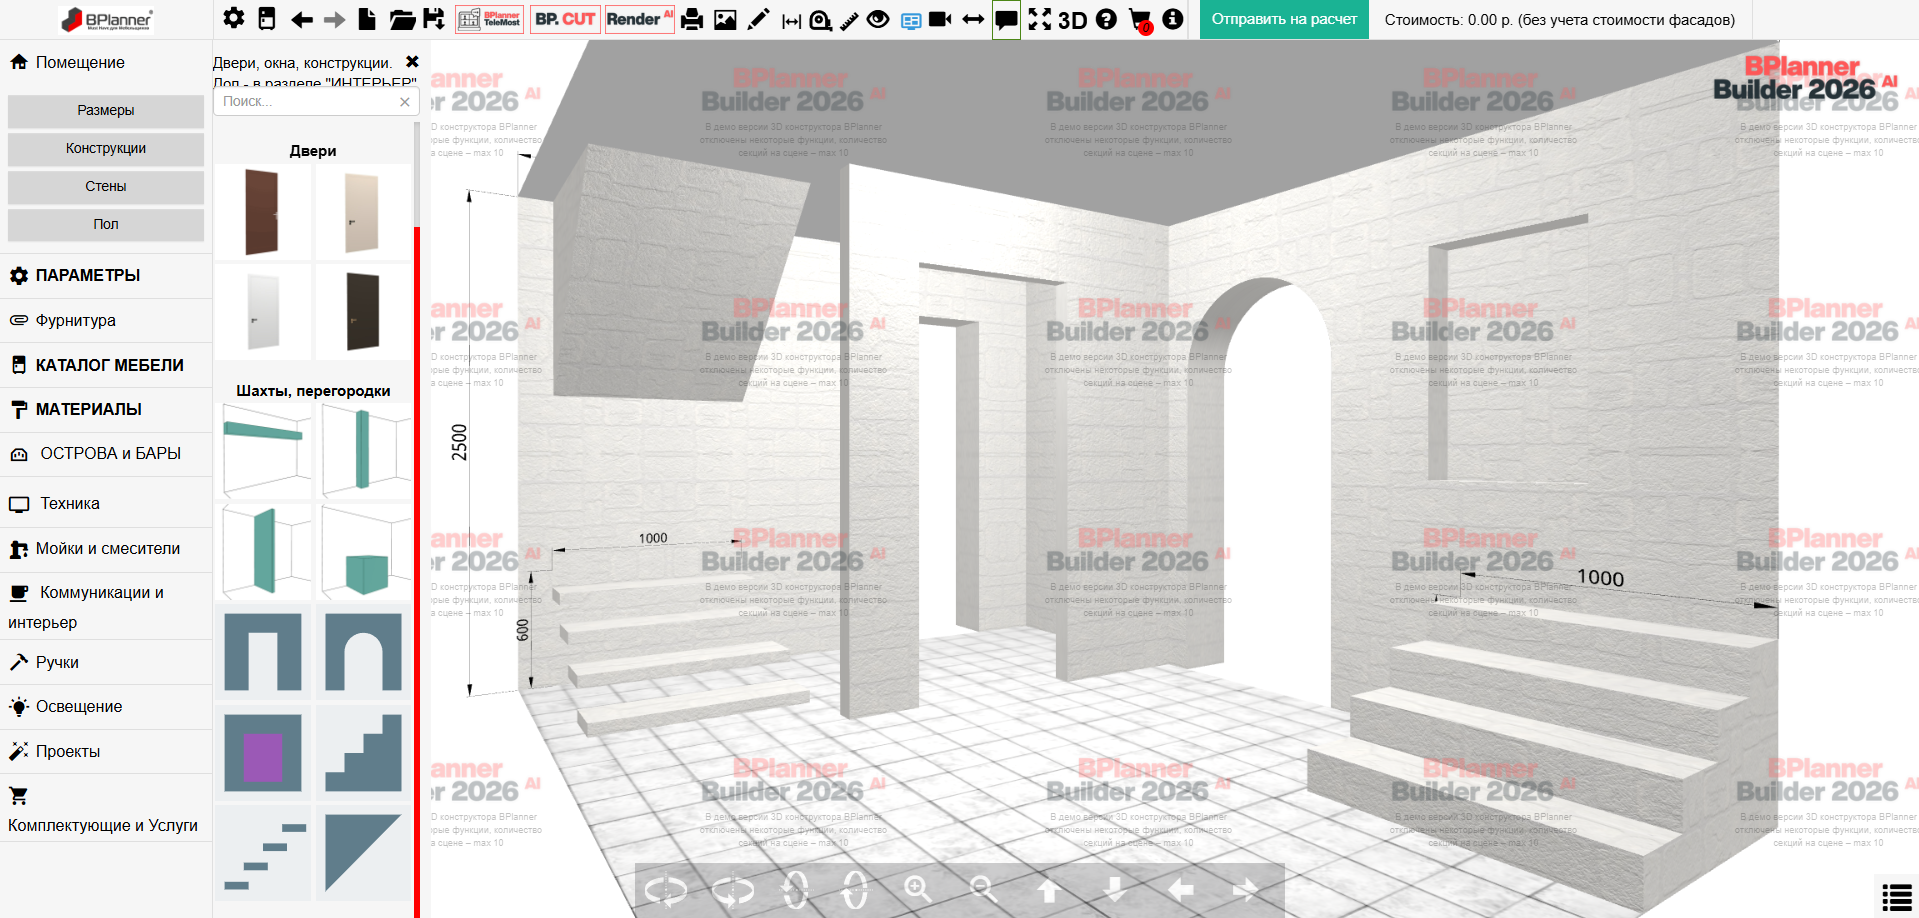
Task: Select the tape measure tool
Action: coord(821,20)
